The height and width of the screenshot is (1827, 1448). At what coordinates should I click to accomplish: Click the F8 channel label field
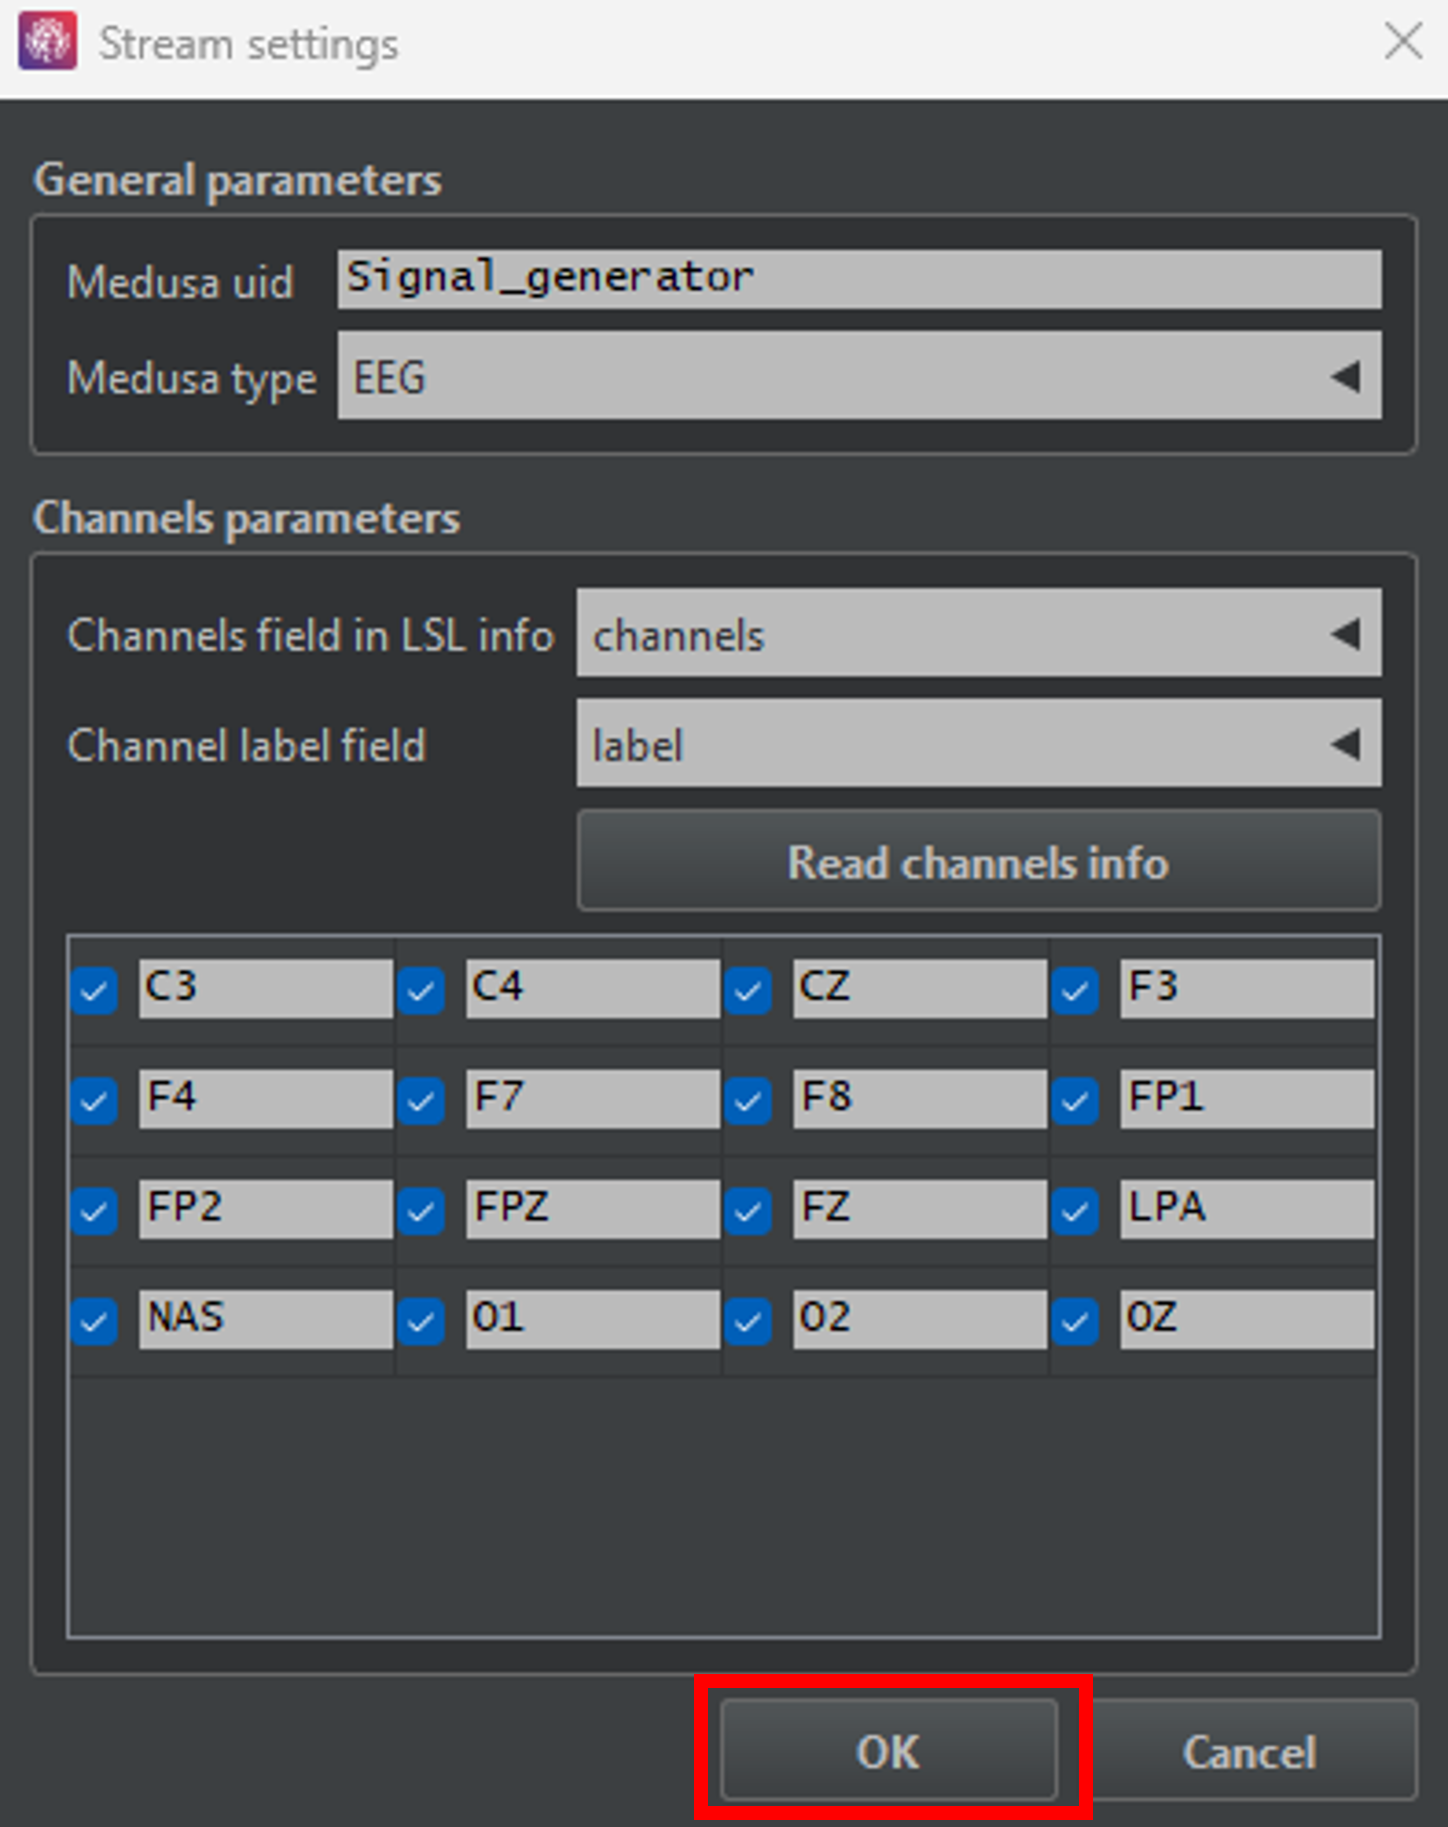[x=918, y=1099]
